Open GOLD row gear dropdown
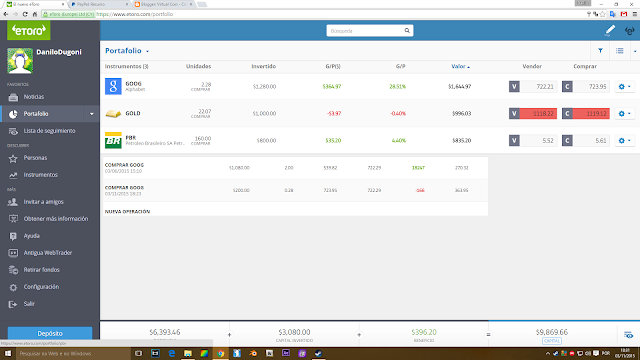The image size is (640, 360). (624, 113)
